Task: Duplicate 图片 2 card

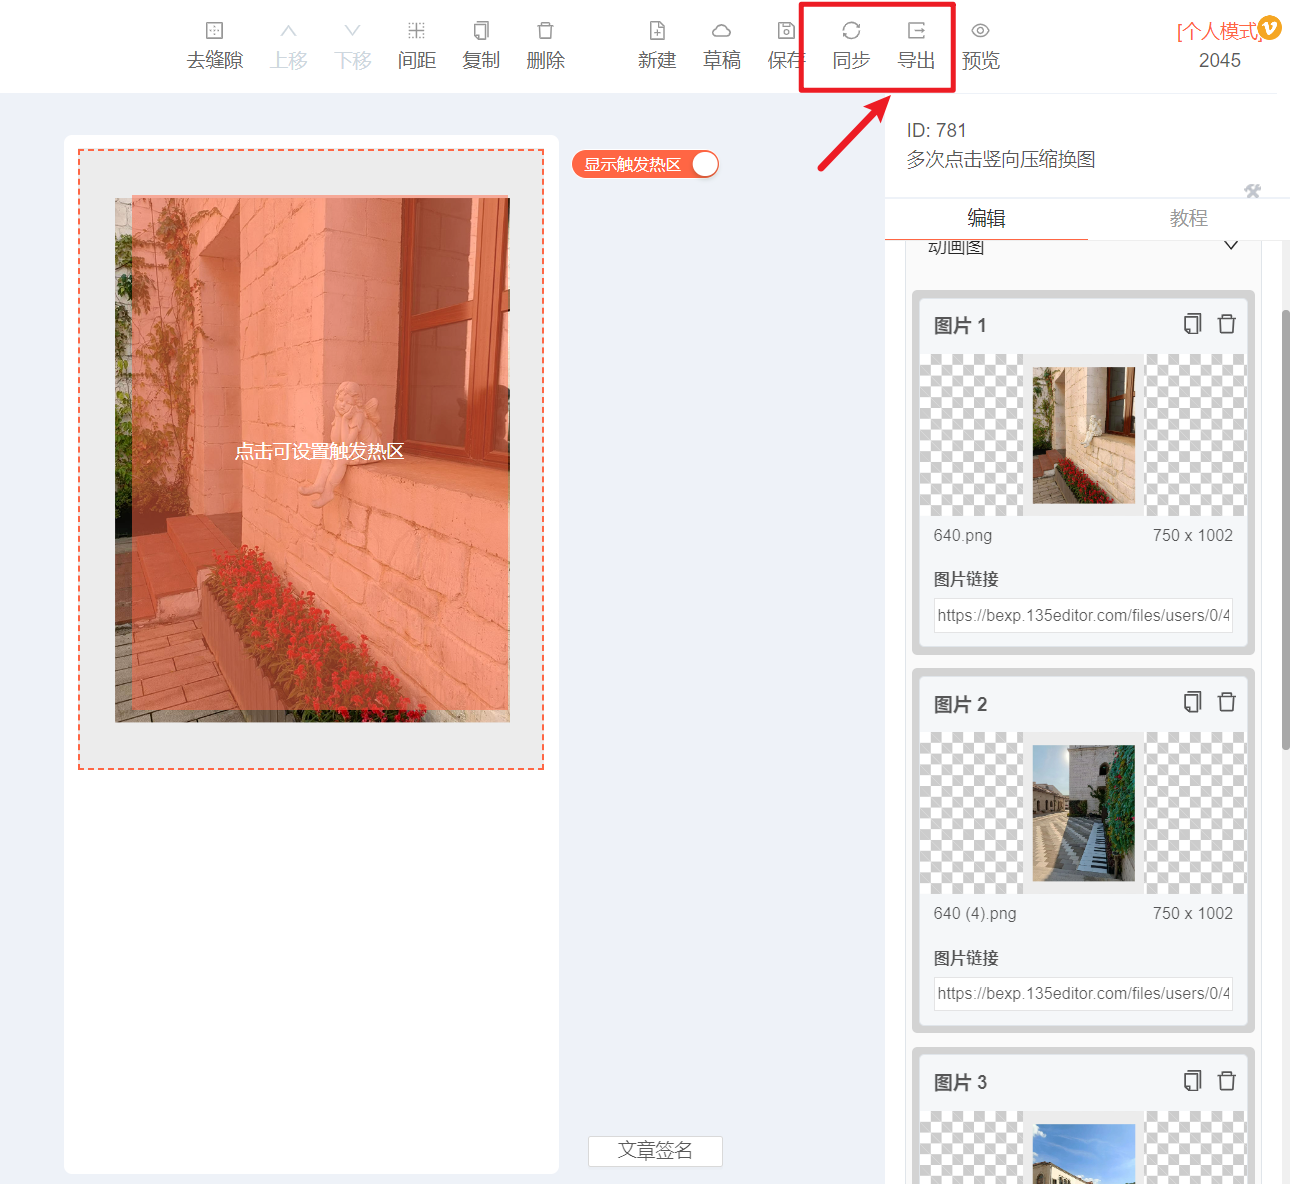Action: 1192,702
